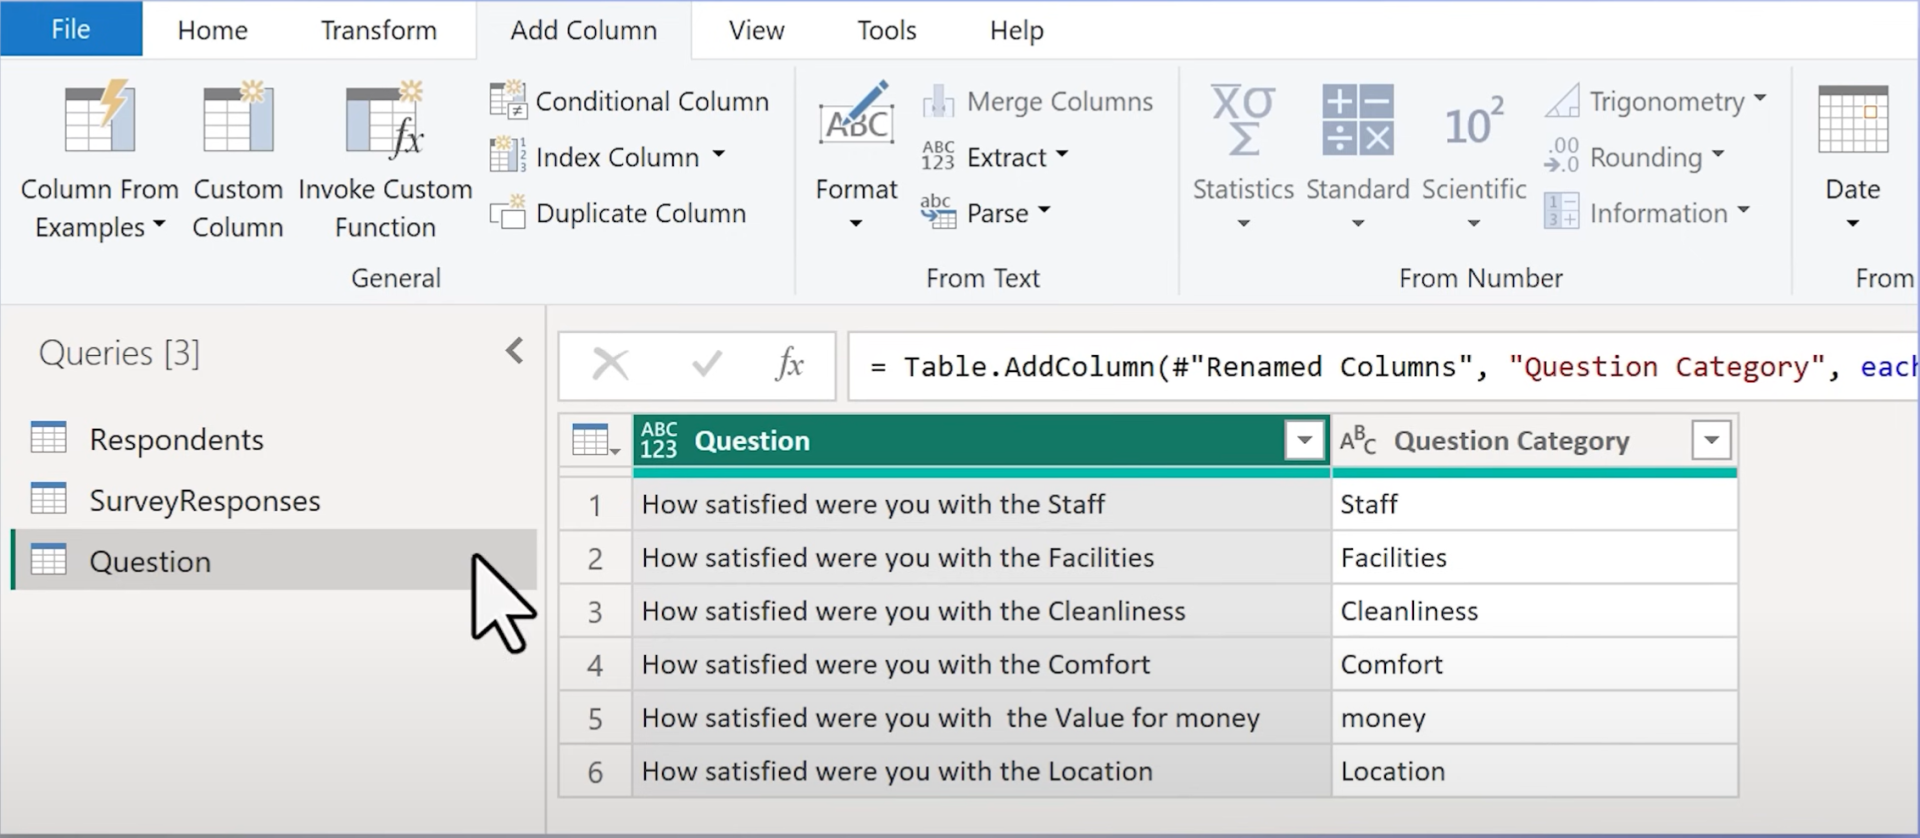
Task: Switch to the View tab
Action: pyautogui.click(x=757, y=30)
